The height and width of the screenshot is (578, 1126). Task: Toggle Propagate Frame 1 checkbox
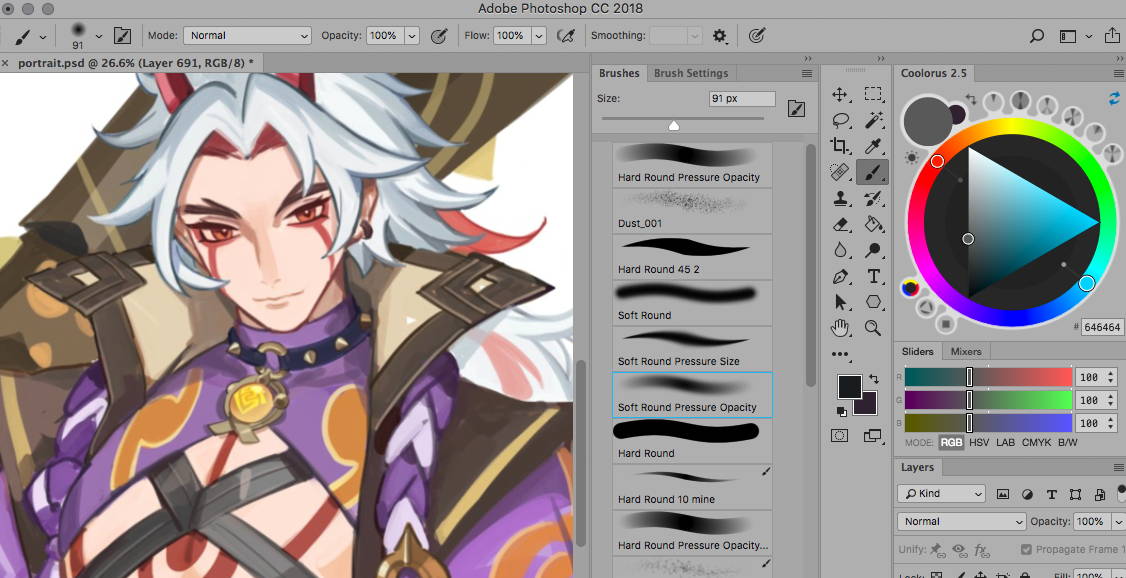click(1026, 549)
